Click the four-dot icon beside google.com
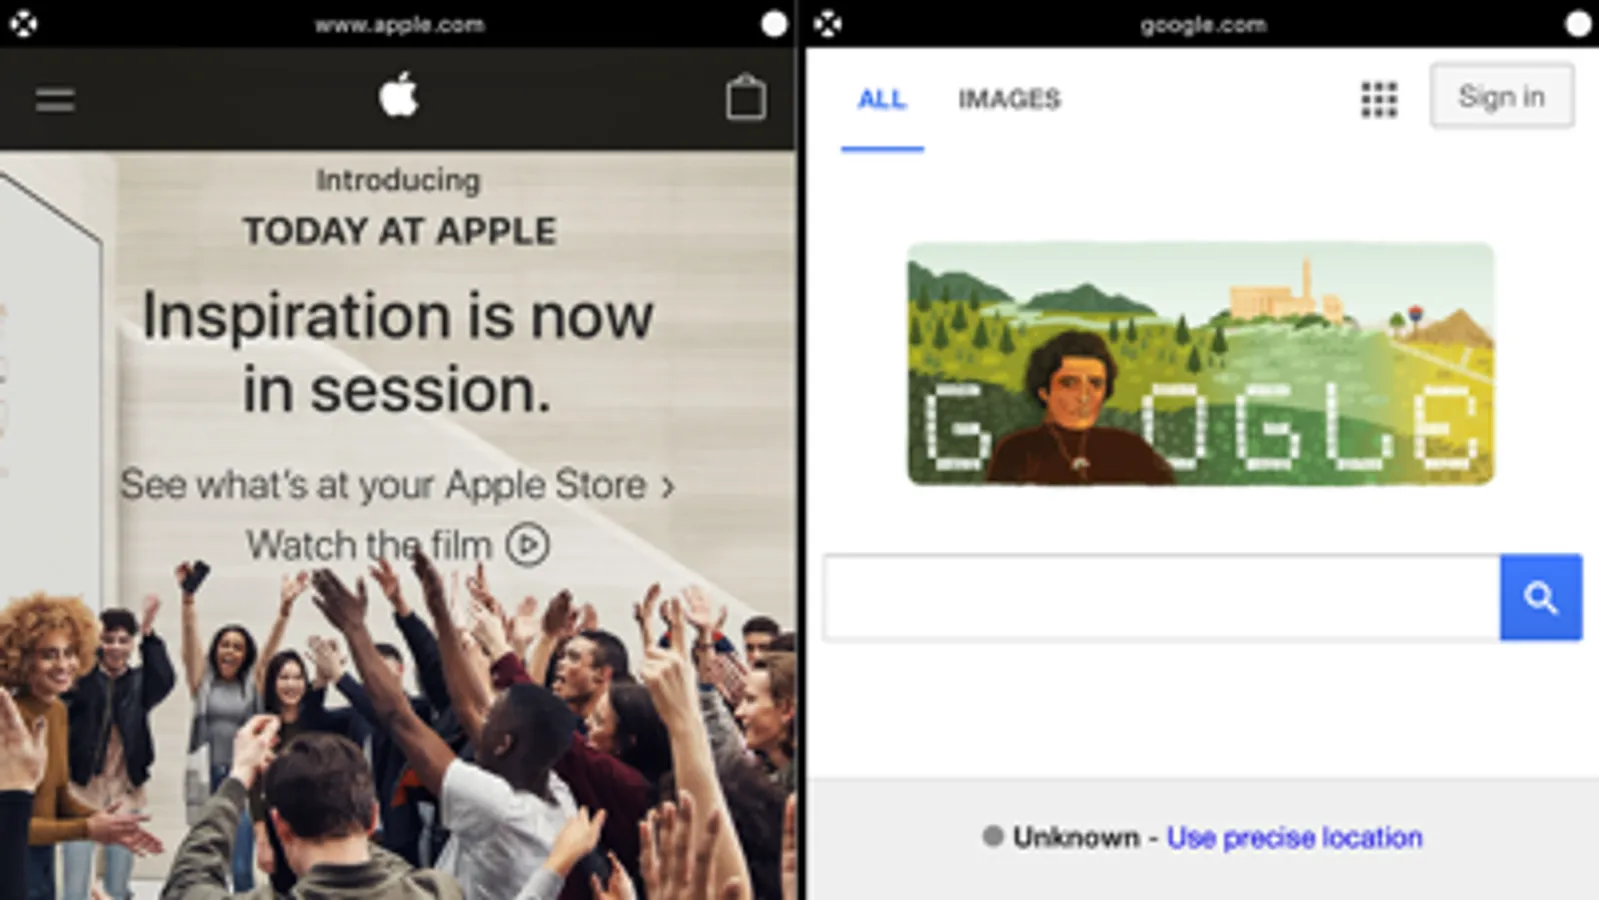Screen dimensions: 1599x900 [x=828, y=24]
